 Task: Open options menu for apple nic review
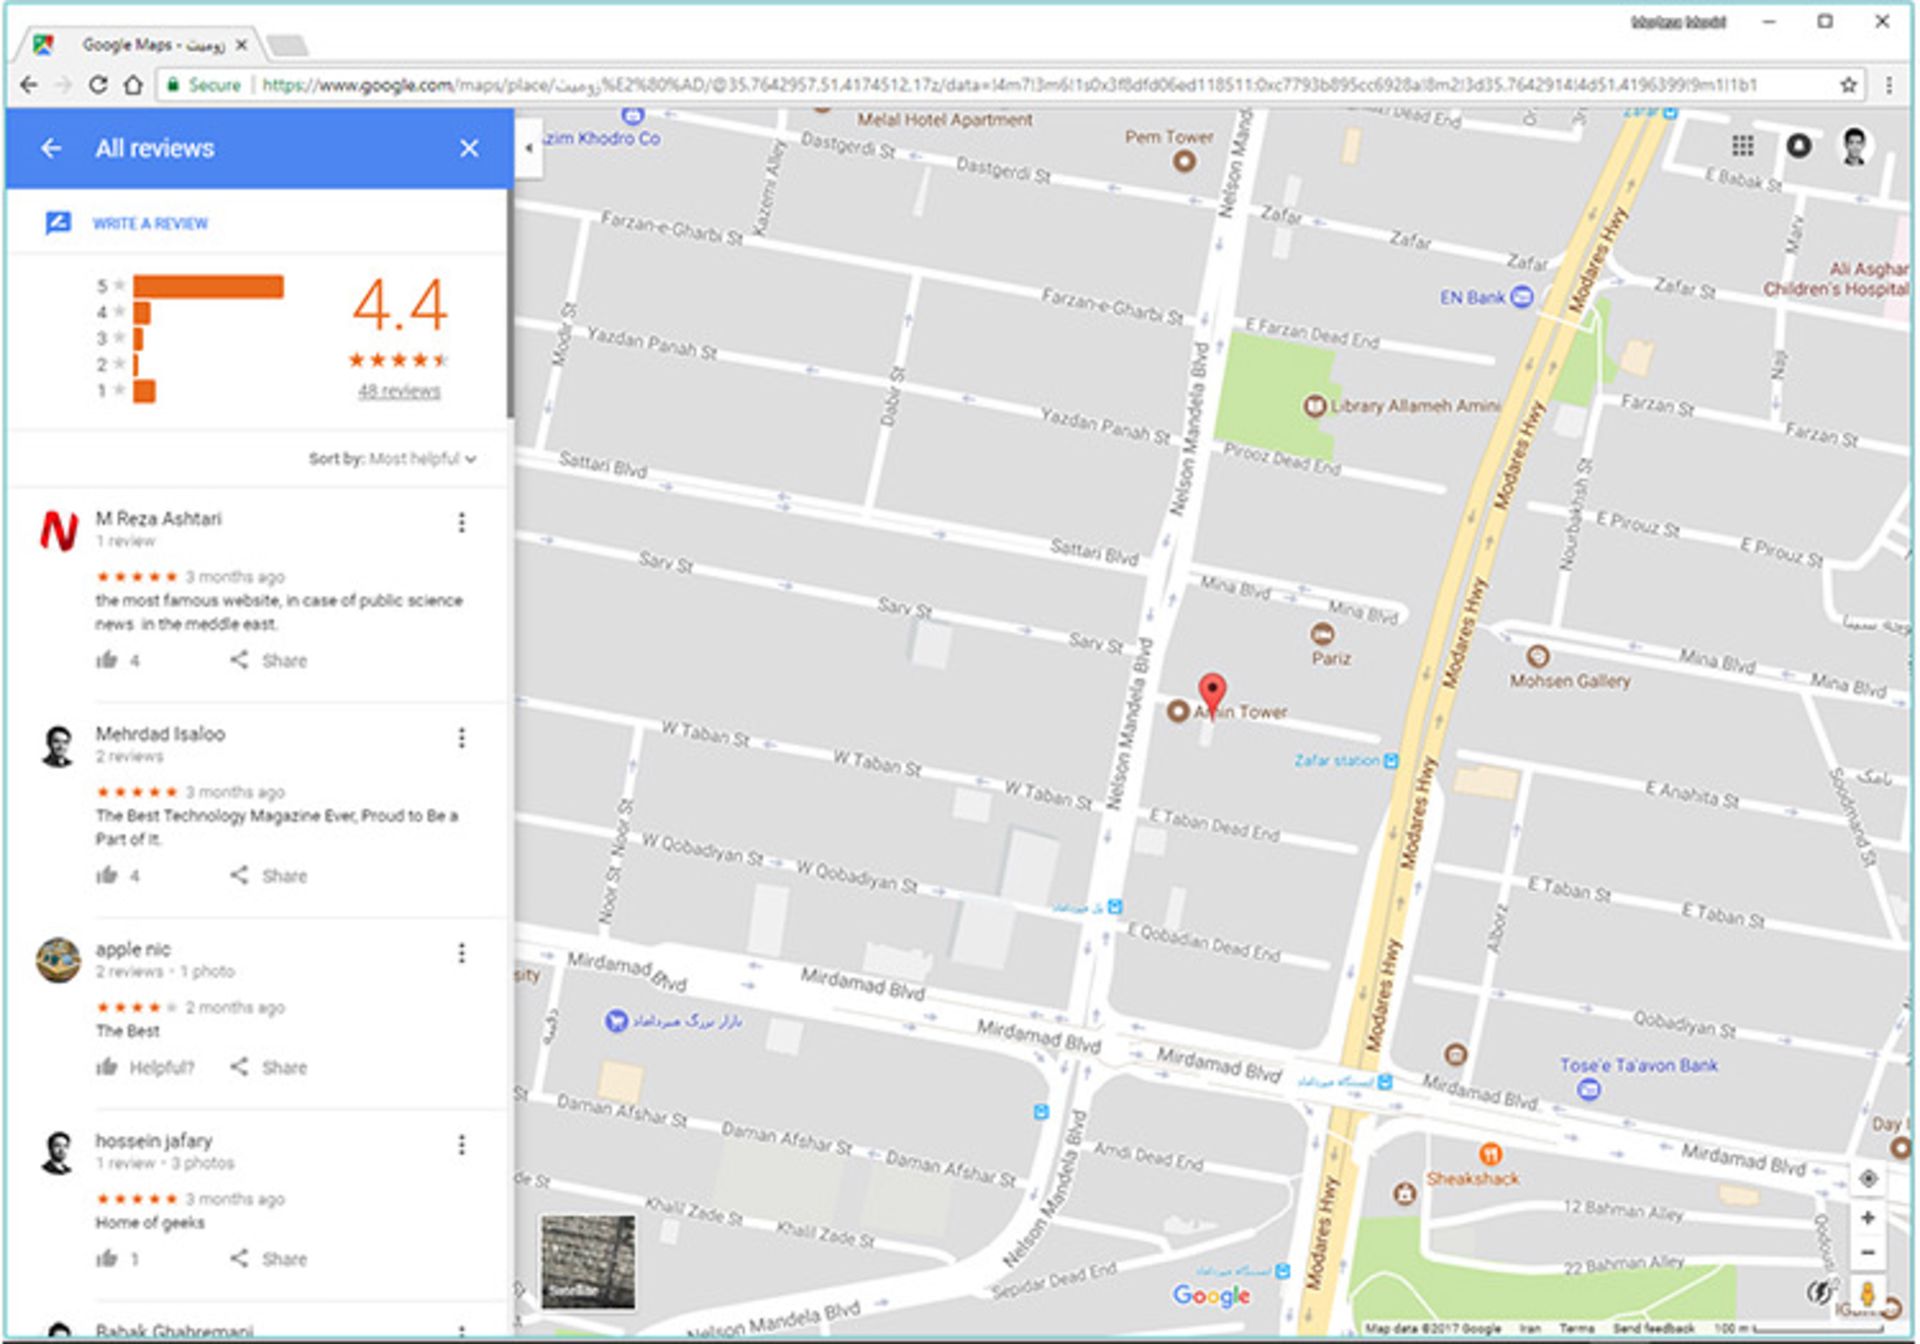coord(461,953)
